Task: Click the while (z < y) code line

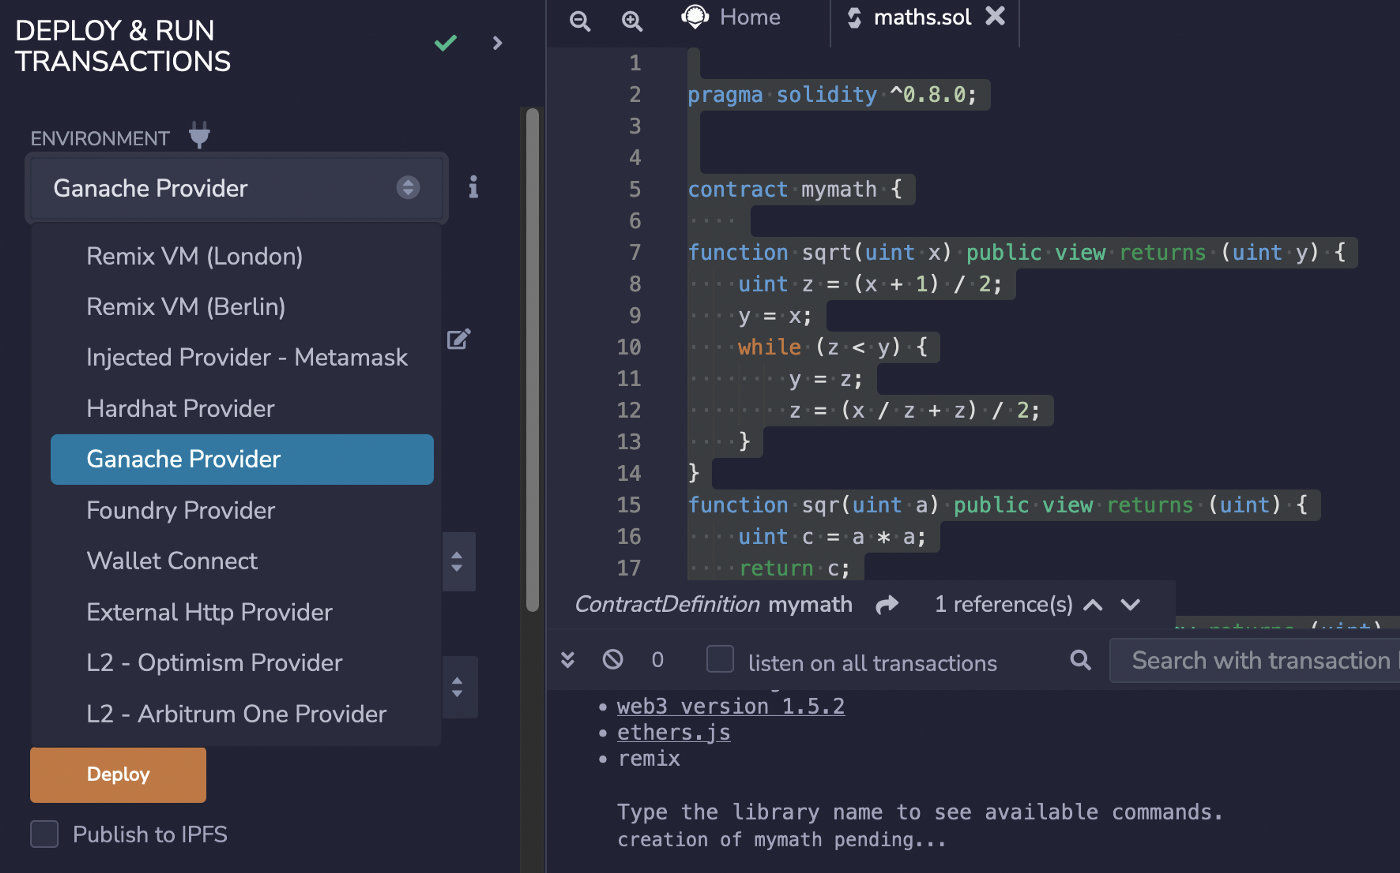Action: click(x=833, y=347)
